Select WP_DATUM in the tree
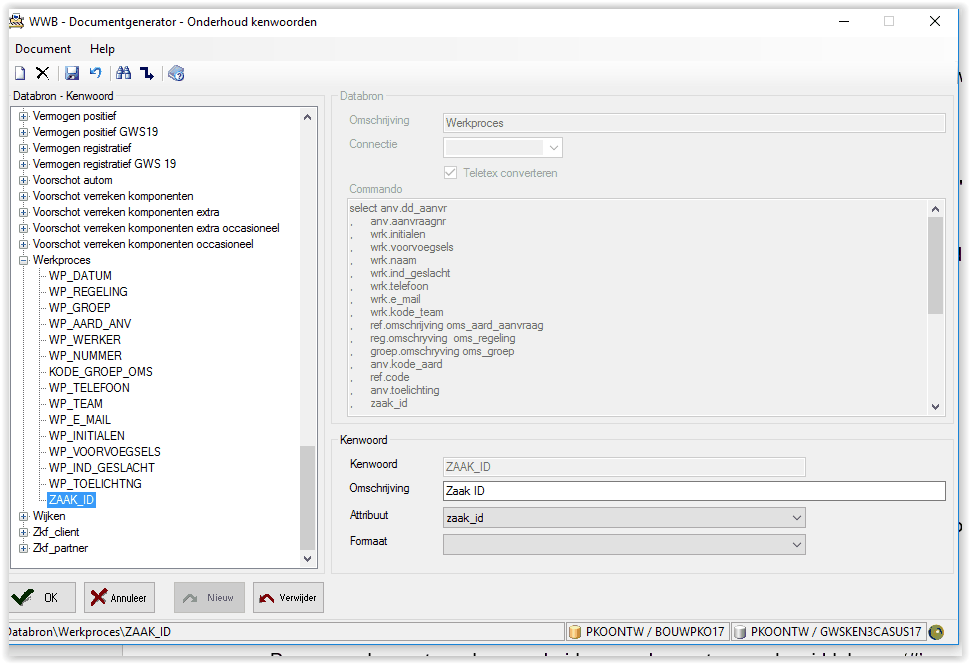This screenshot has height=664, width=970. point(80,276)
